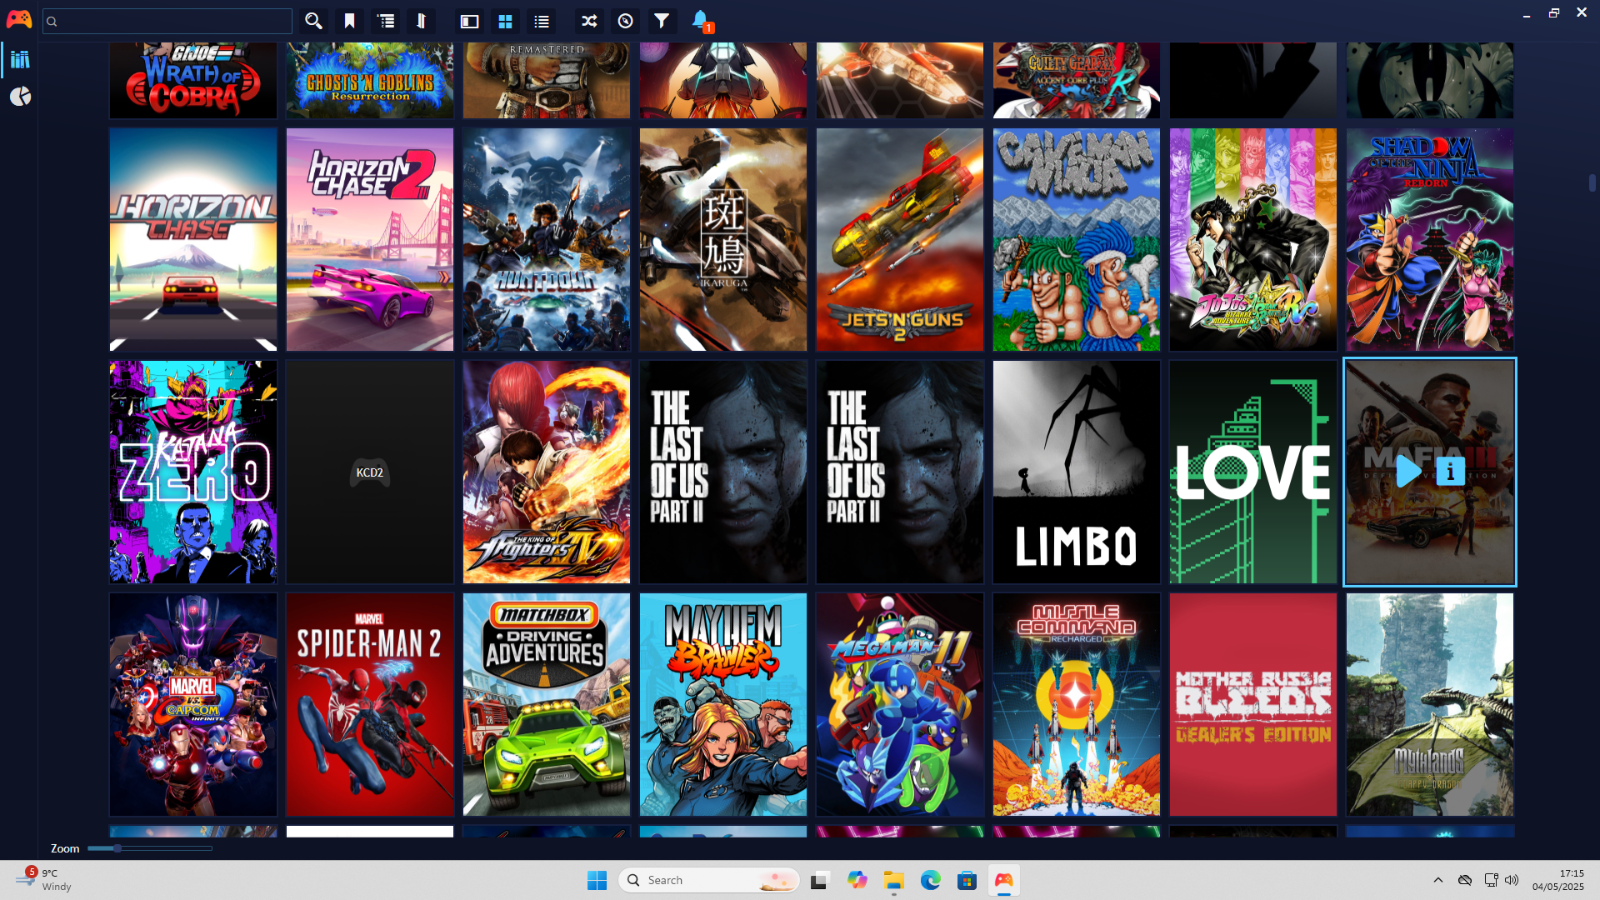Select the Library sidebar icon
1600x900 pixels.
pyautogui.click(x=20, y=59)
